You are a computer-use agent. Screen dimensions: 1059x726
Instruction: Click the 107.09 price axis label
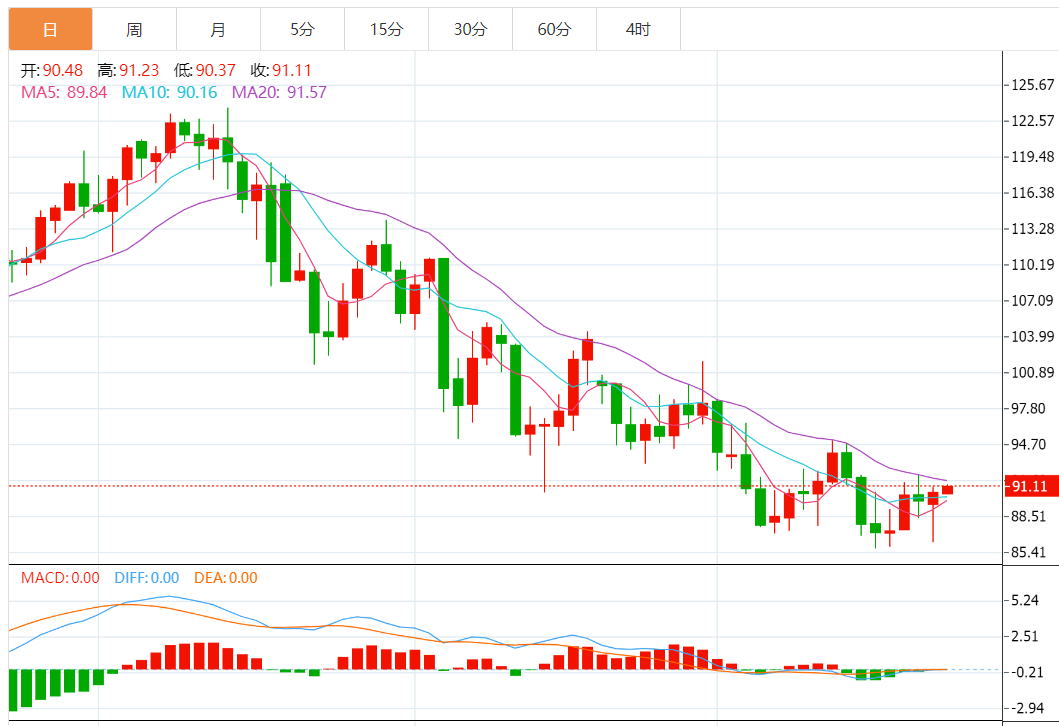[1033, 301]
